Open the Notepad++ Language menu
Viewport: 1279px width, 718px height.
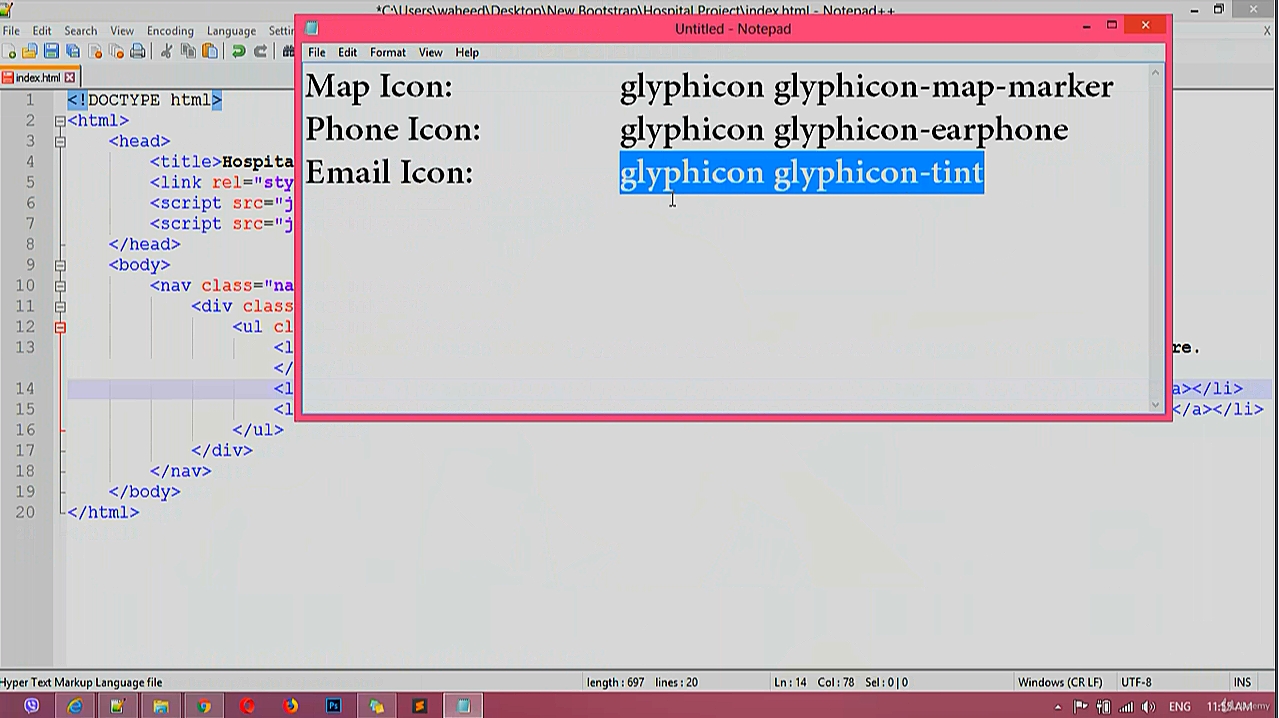coord(231,31)
